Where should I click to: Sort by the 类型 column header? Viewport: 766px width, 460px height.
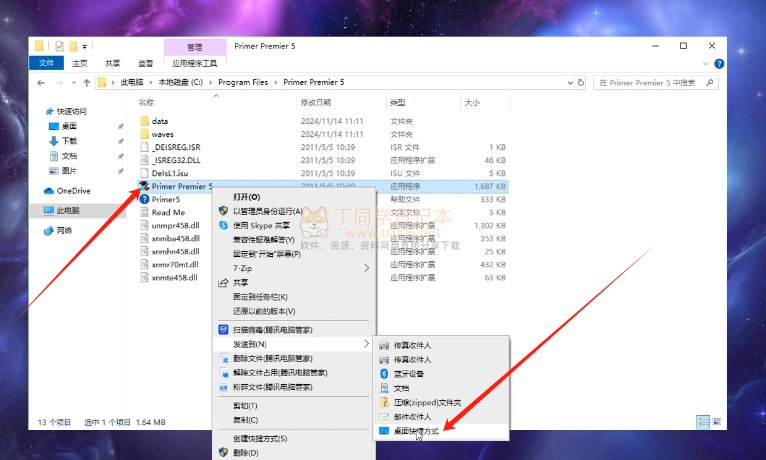coord(398,103)
